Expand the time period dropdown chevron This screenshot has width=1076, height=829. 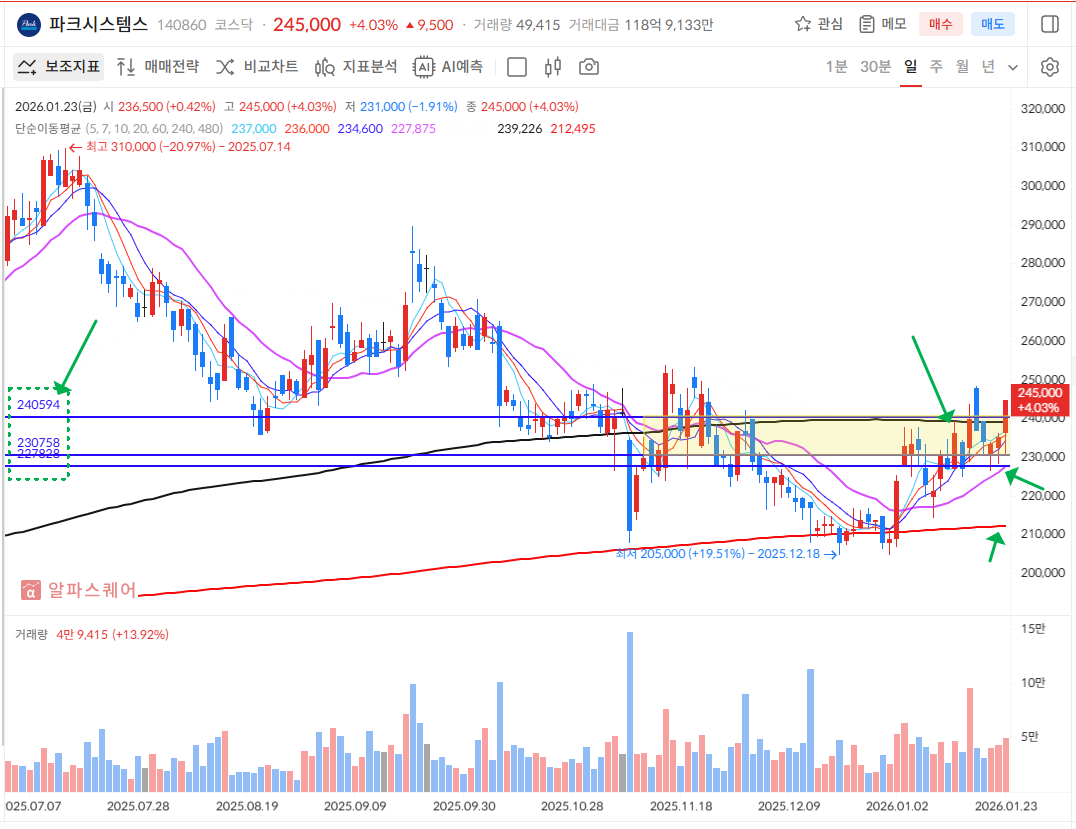(1013, 67)
